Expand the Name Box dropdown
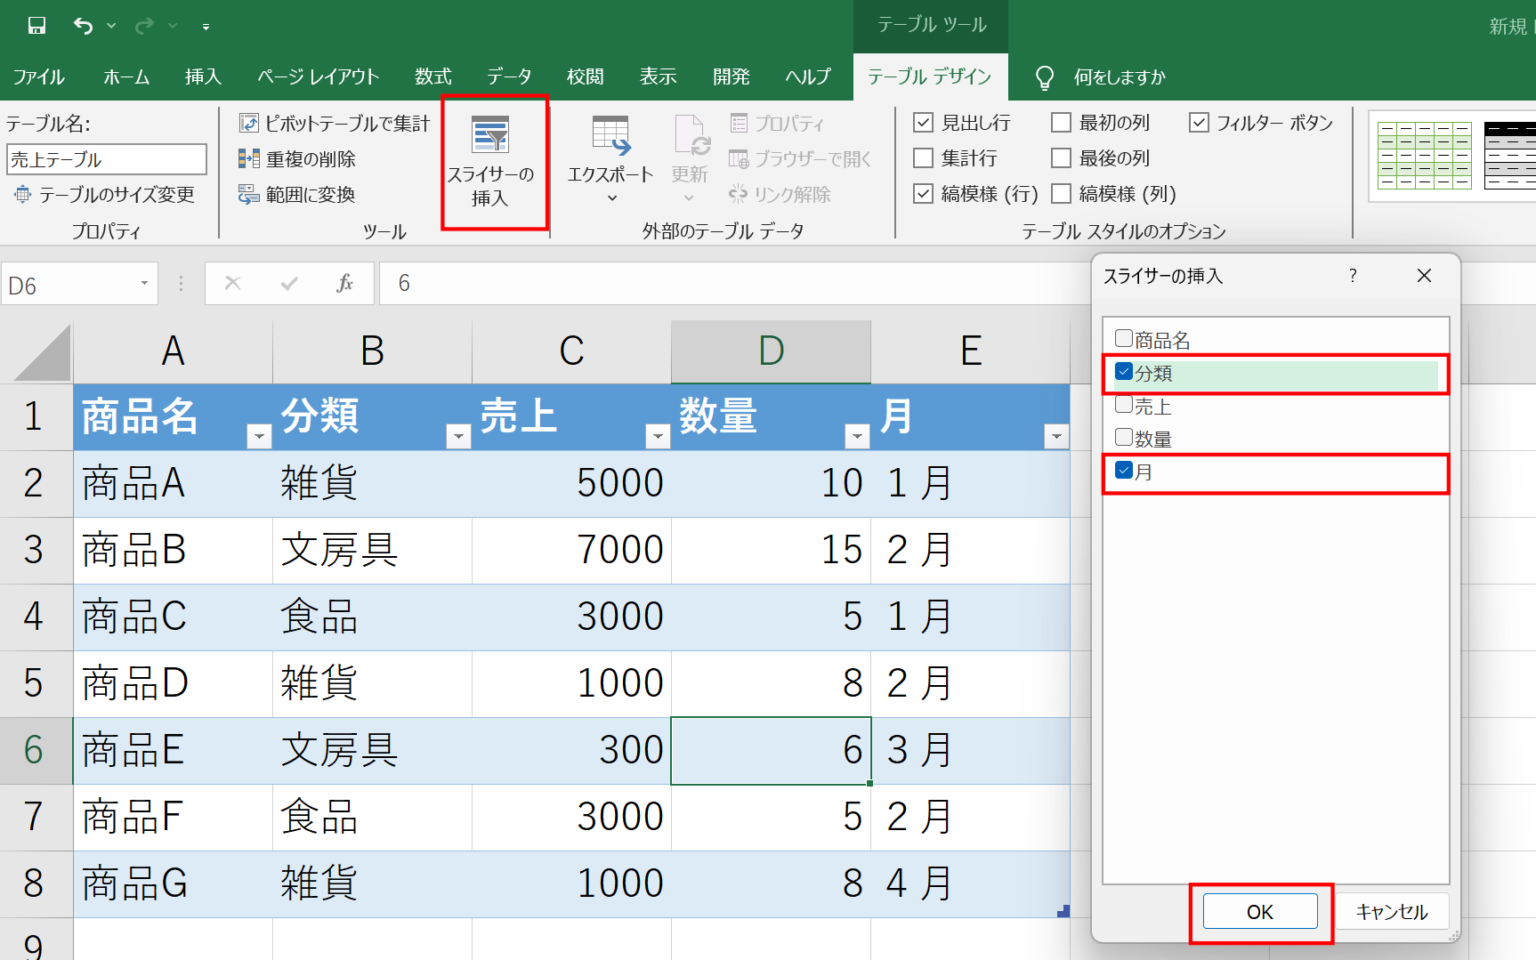 142,283
